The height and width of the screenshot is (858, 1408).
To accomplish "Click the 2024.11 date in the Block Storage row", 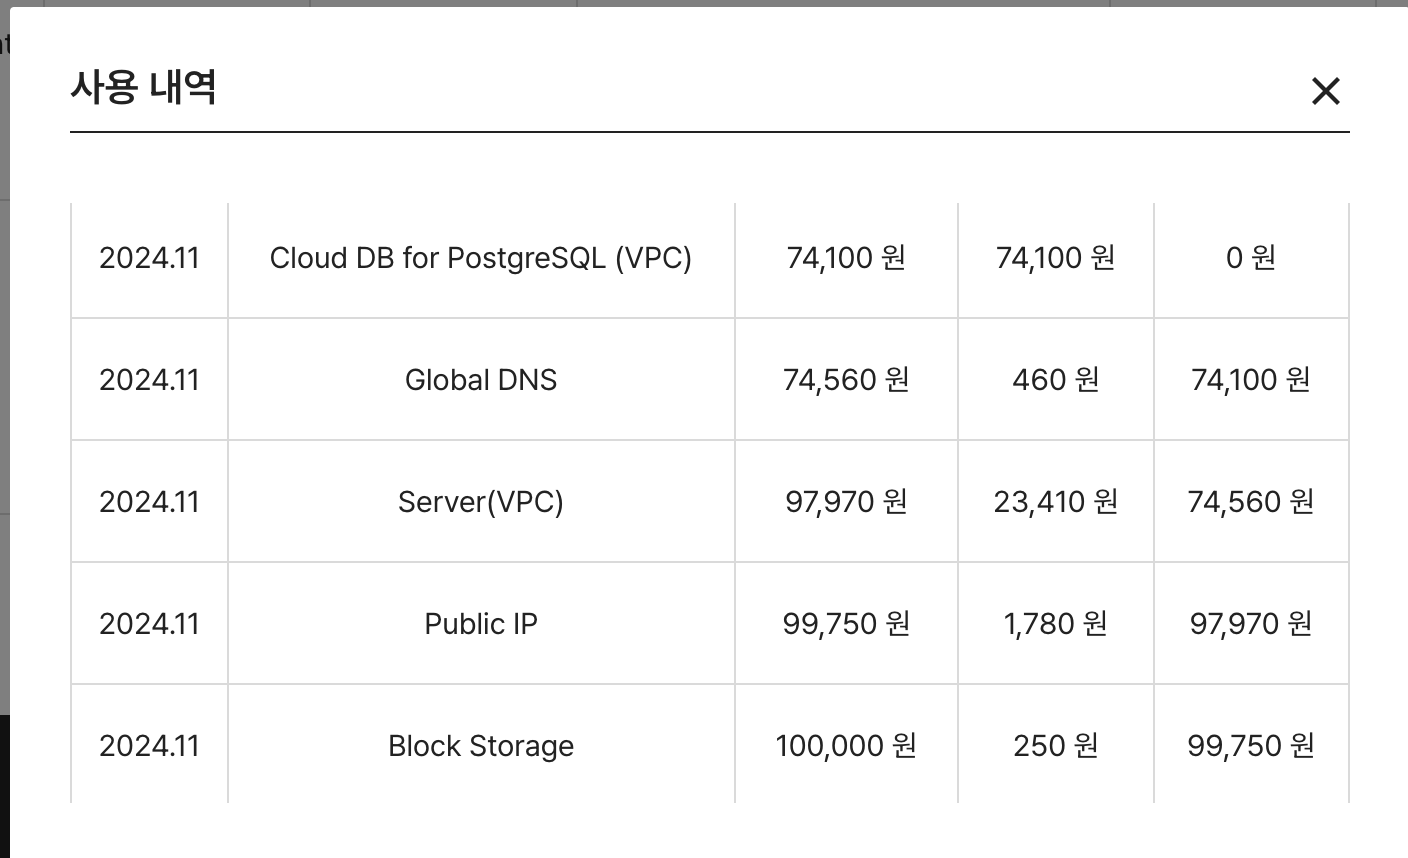I will coord(148,745).
